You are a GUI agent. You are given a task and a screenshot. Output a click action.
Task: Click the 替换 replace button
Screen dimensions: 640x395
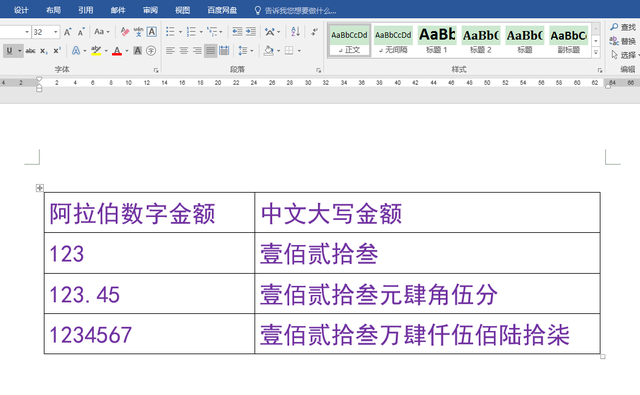click(x=623, y=41)
